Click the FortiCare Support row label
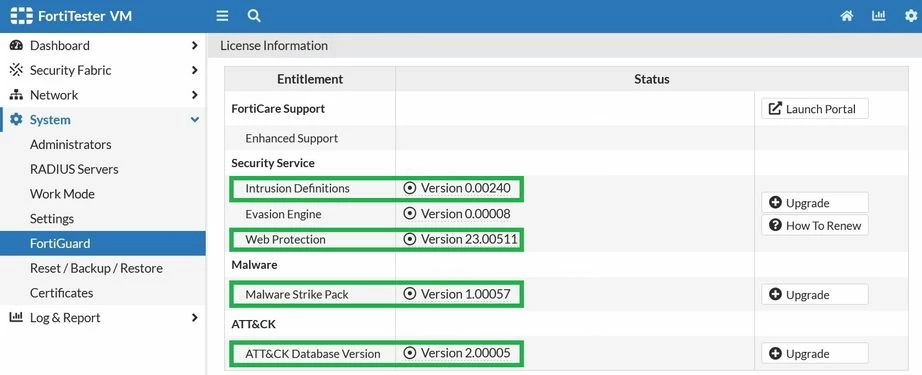The image size is (922, 375). click(x=278, y=109)
